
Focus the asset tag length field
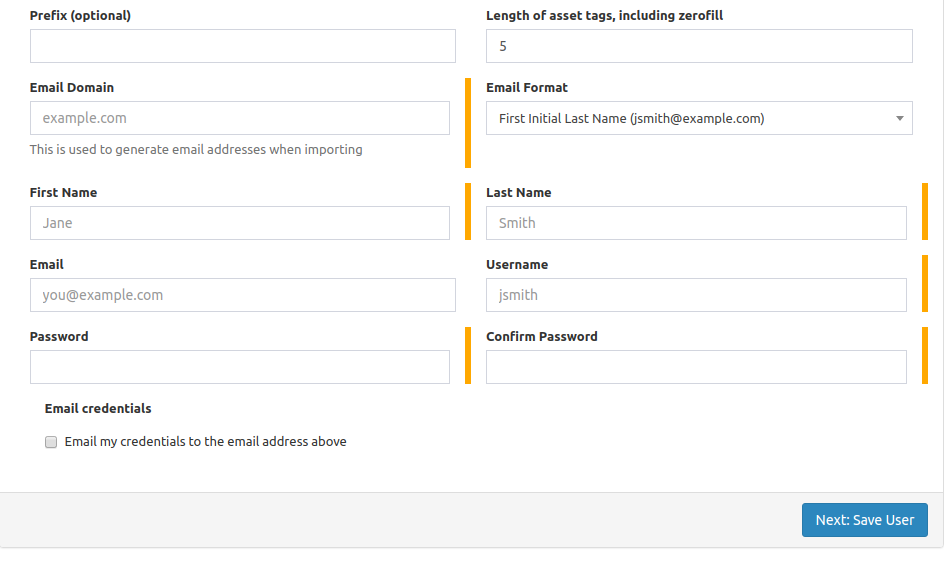click(699, 46)
